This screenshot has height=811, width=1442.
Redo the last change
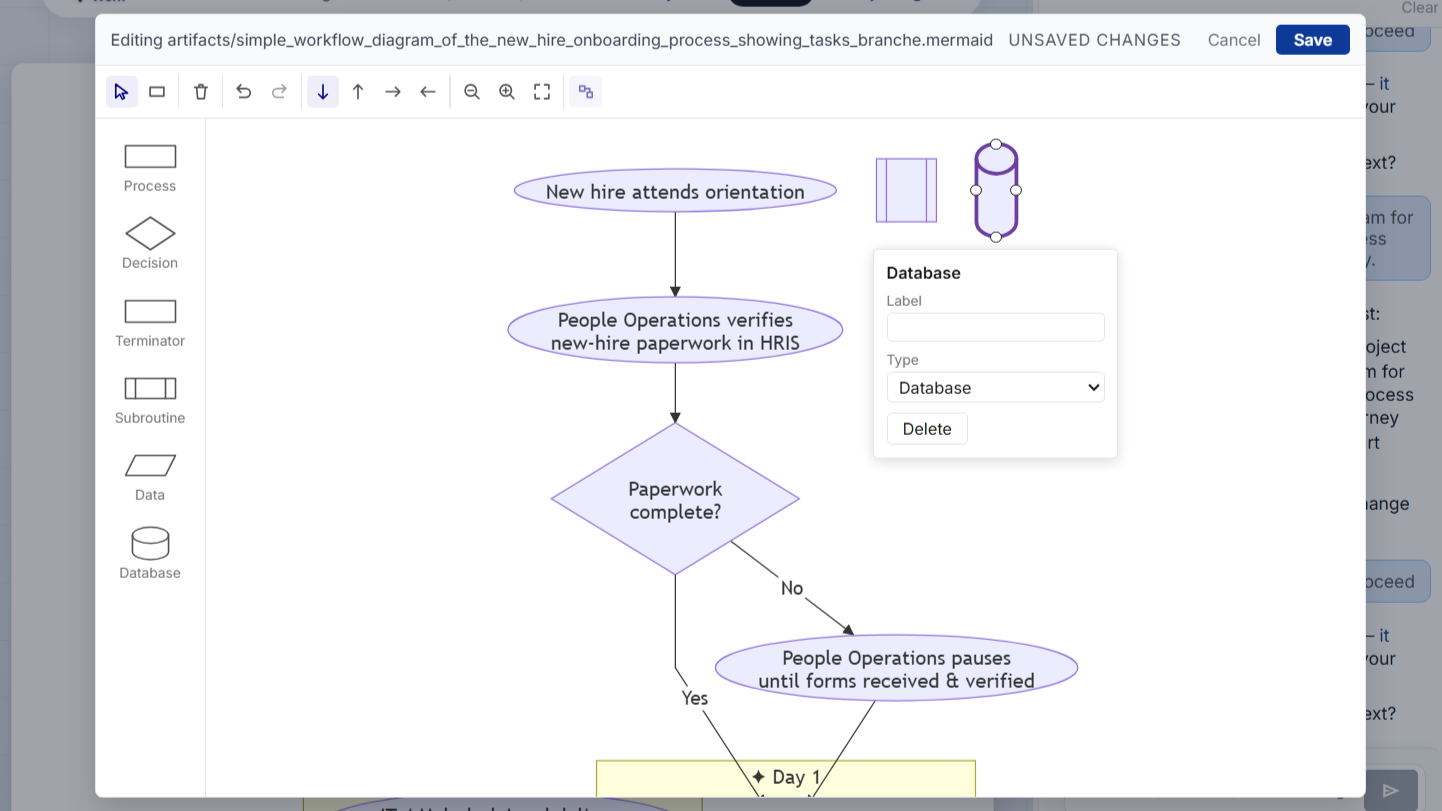click(x=280, y=92)
